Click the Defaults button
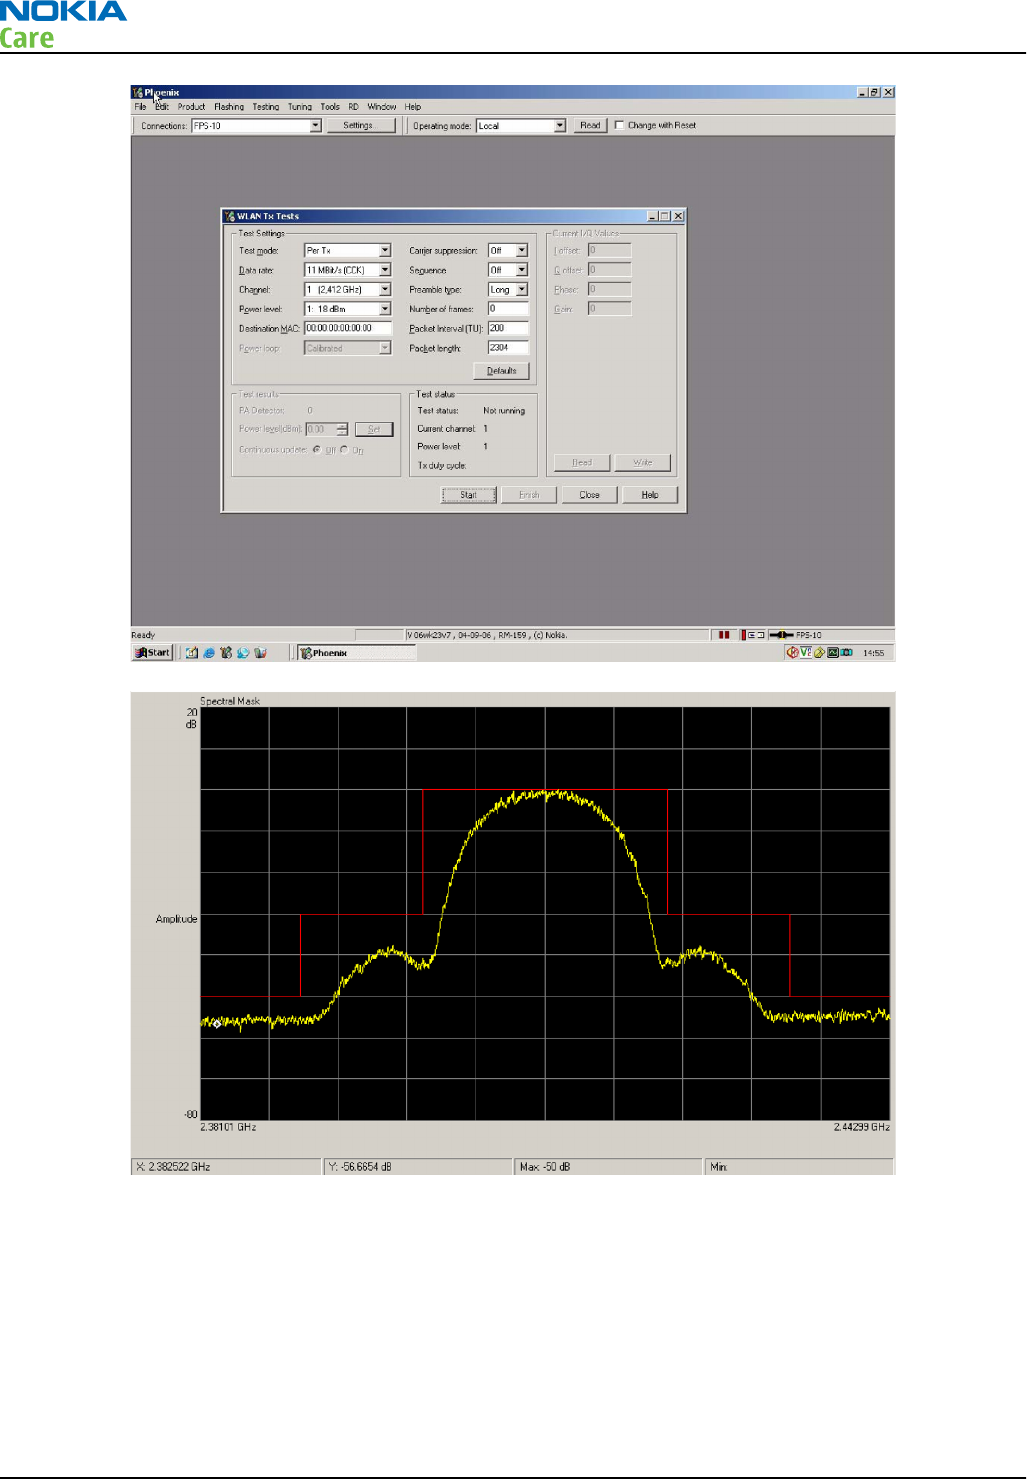The image size is (1027, 1479). point(501,371)
